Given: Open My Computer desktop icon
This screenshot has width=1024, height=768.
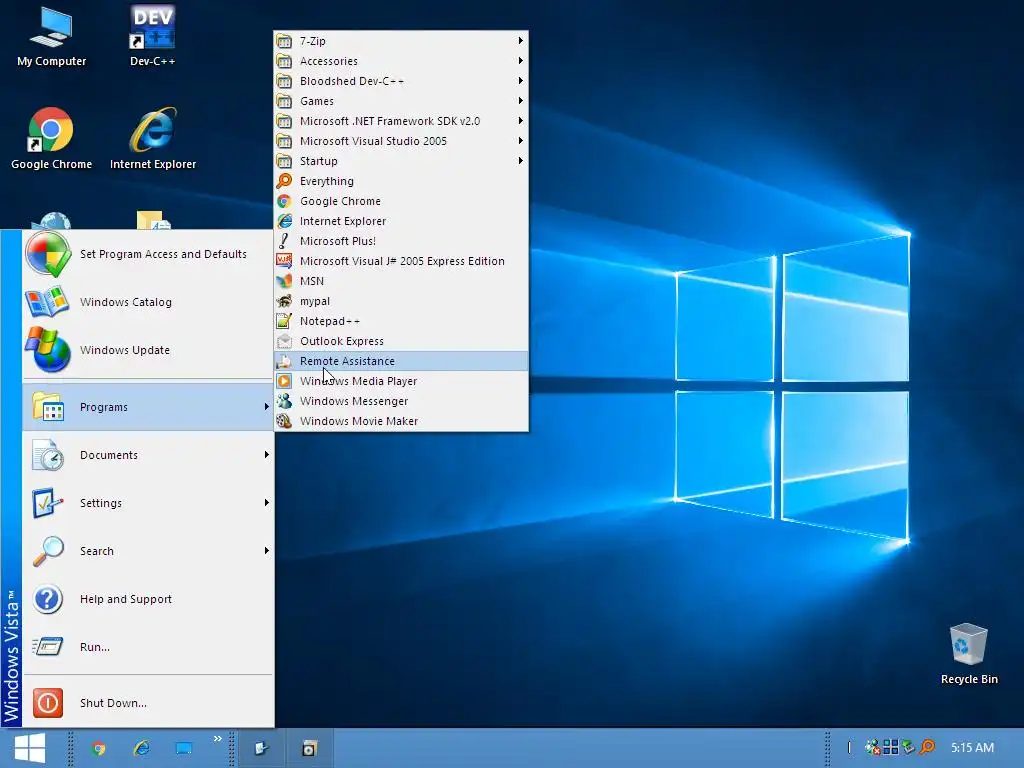Looking at the screenshot, I should point(51,36).
